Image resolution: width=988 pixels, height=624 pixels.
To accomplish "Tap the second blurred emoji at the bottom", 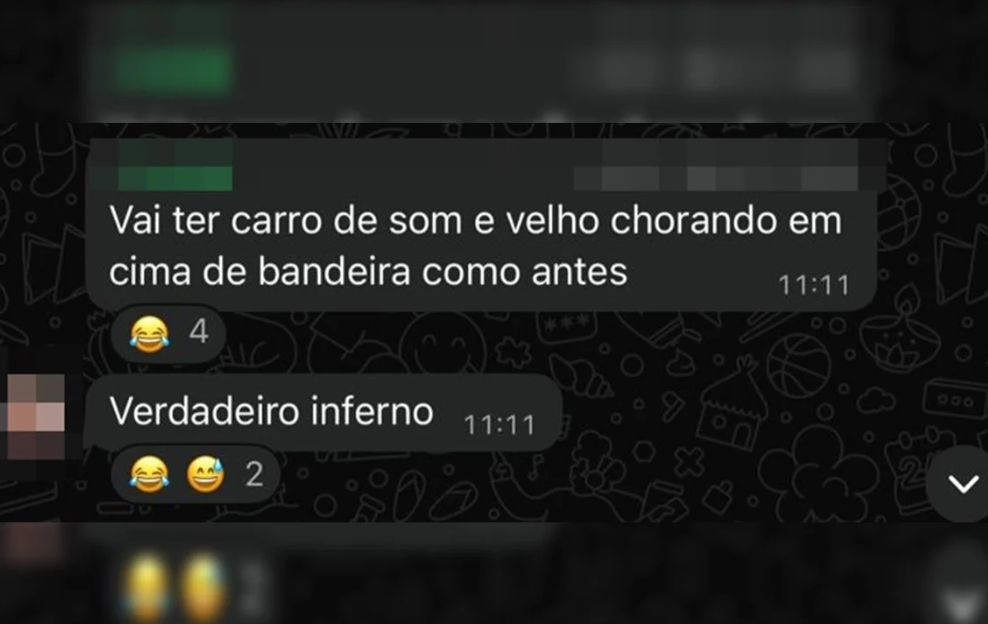I will pyautogui.click(x=204, y=586).
